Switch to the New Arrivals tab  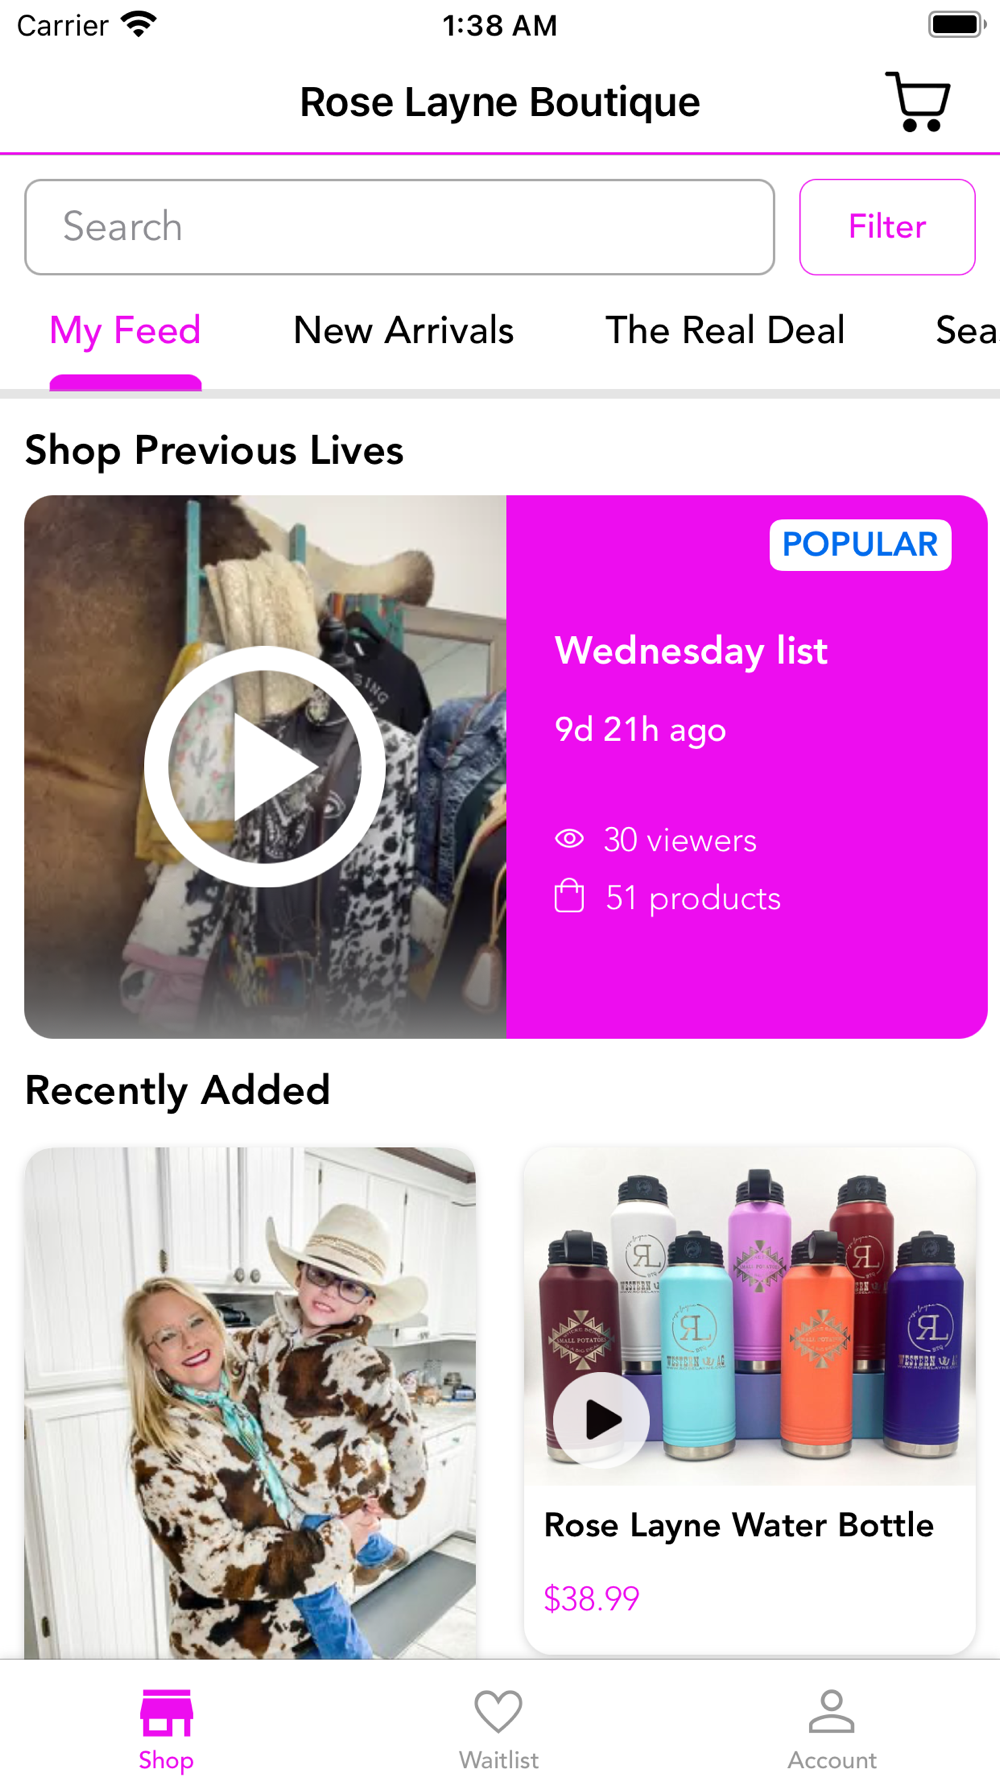(403, 330)
